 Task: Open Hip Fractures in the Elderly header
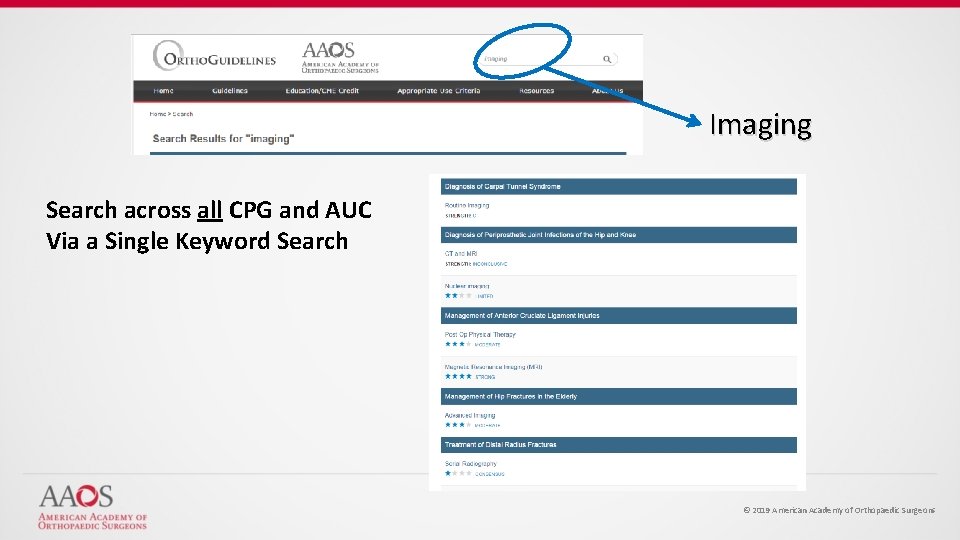click(618, 397)
